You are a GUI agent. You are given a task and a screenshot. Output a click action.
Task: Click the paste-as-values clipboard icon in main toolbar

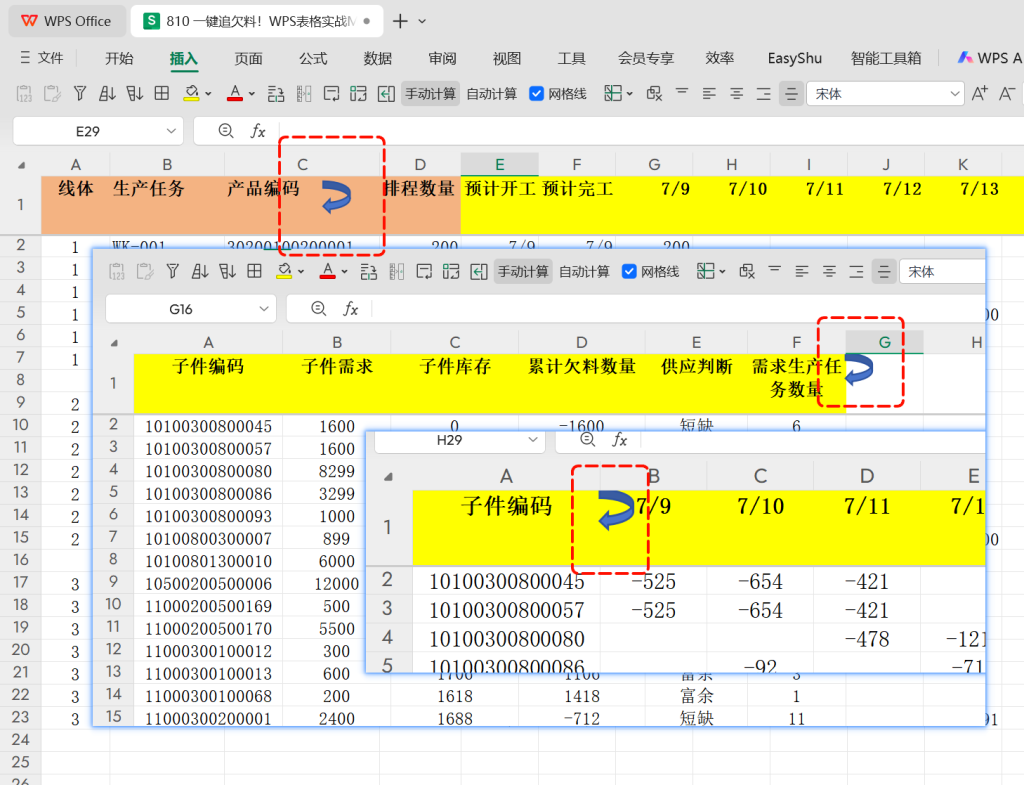click(24, 93)
